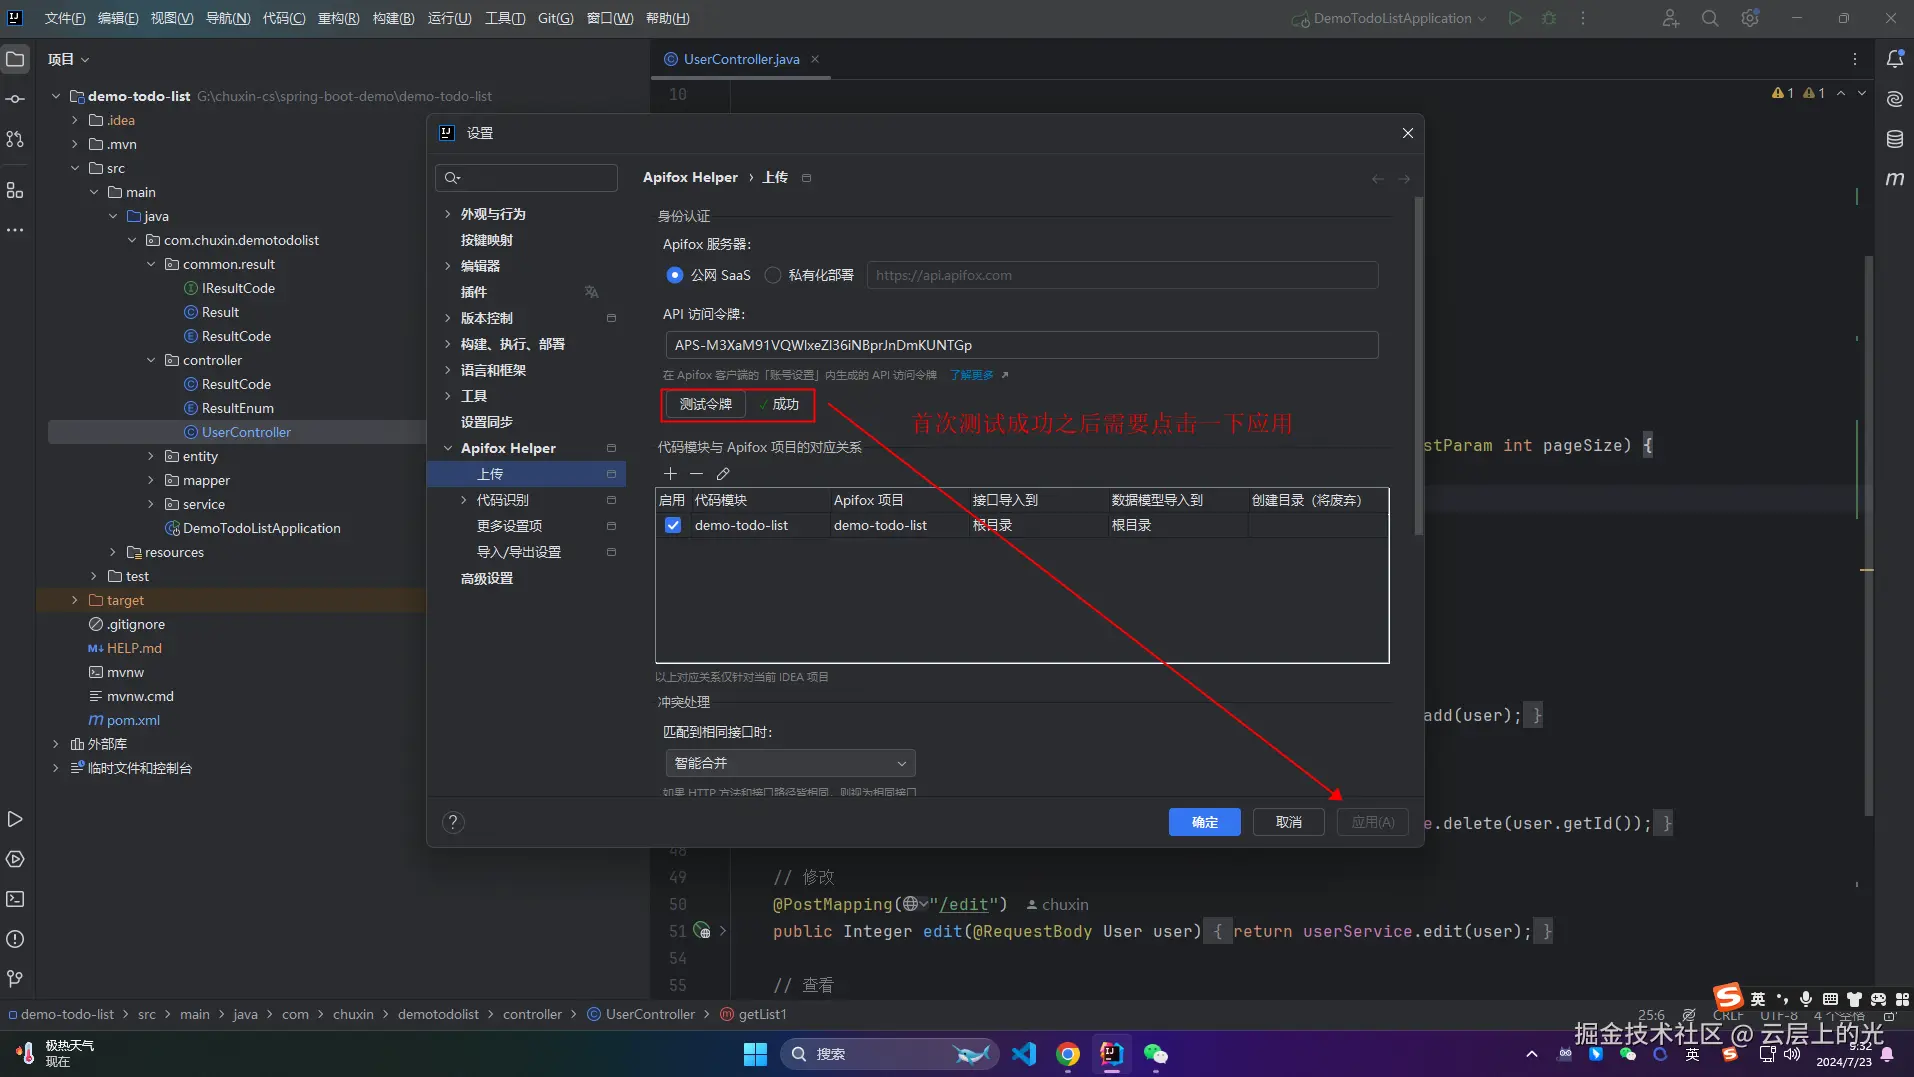The image size is (1914, 1077).
Task: Open the Git menu
Action: 555,18
